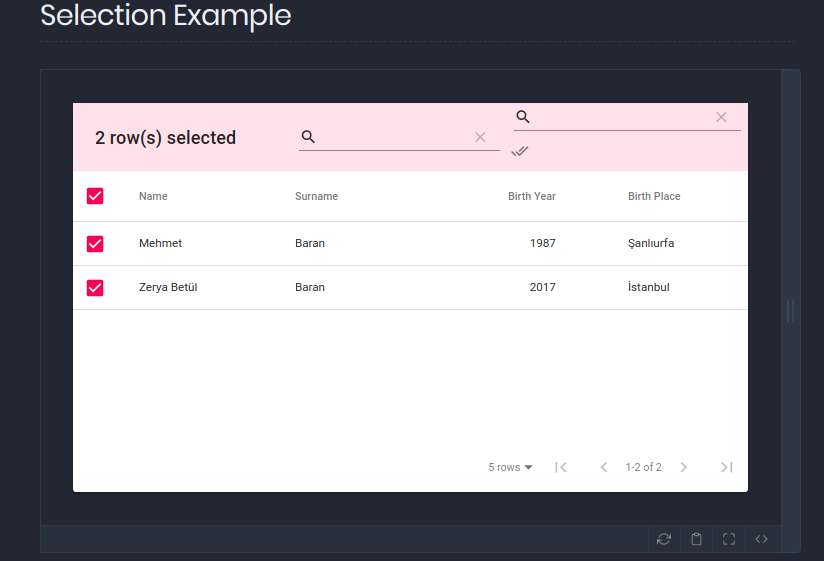Viewport: 824px width, 561px height.
Task: Deselect the Zerya Betül row checkbox
Action: click(95, 288)
